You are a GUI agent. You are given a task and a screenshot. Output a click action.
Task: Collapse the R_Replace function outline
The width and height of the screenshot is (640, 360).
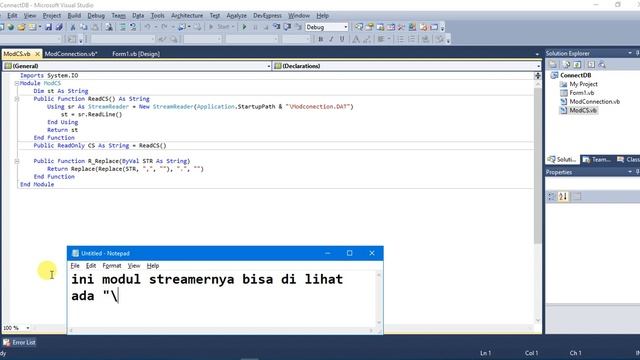pos(17,161)
